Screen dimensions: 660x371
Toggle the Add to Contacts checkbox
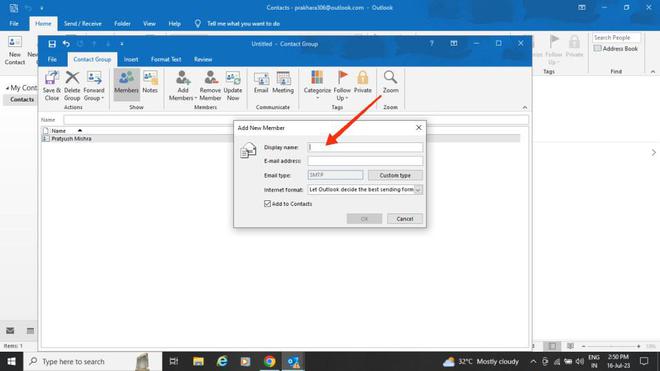click(x=267, y=204)
